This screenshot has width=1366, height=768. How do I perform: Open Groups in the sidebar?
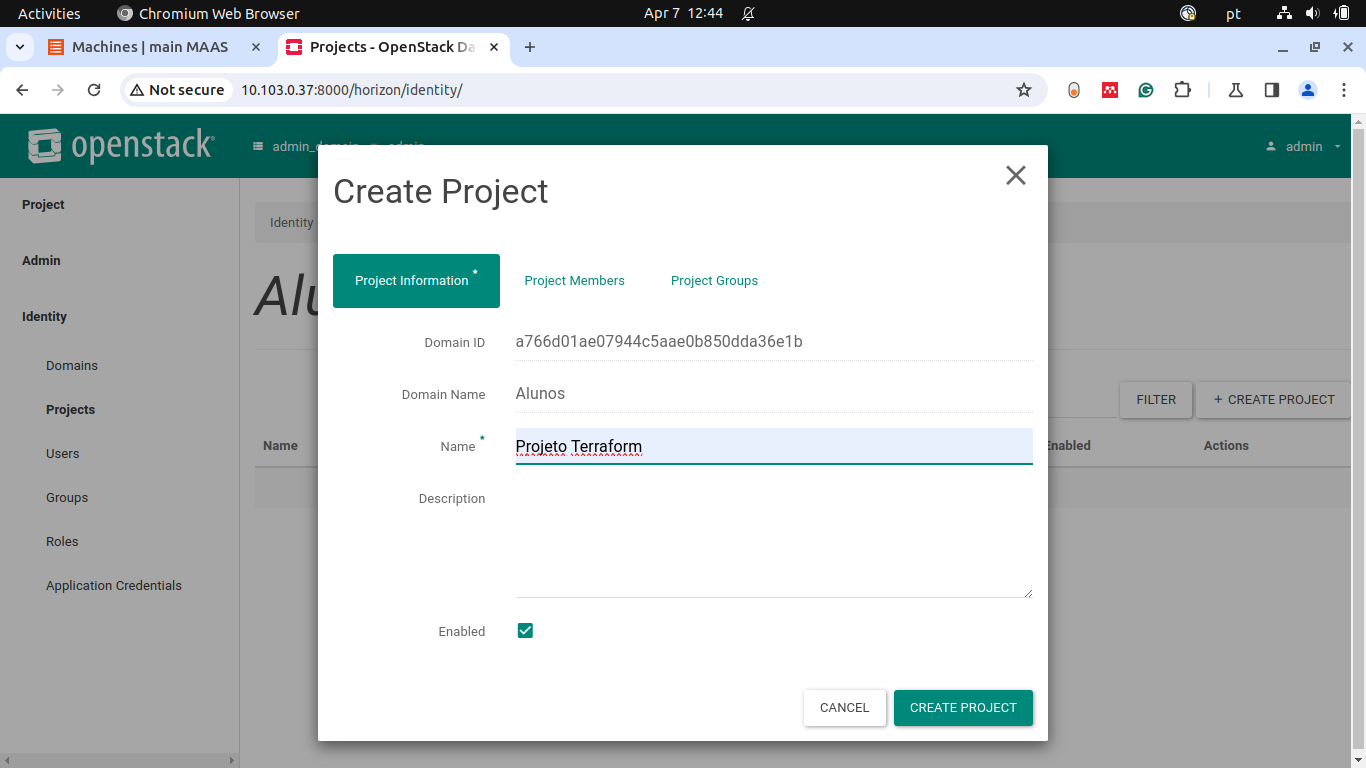(67, 497)
